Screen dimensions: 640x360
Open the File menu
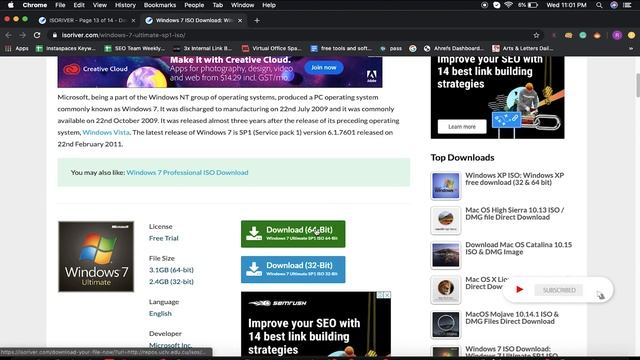(60, 5)
